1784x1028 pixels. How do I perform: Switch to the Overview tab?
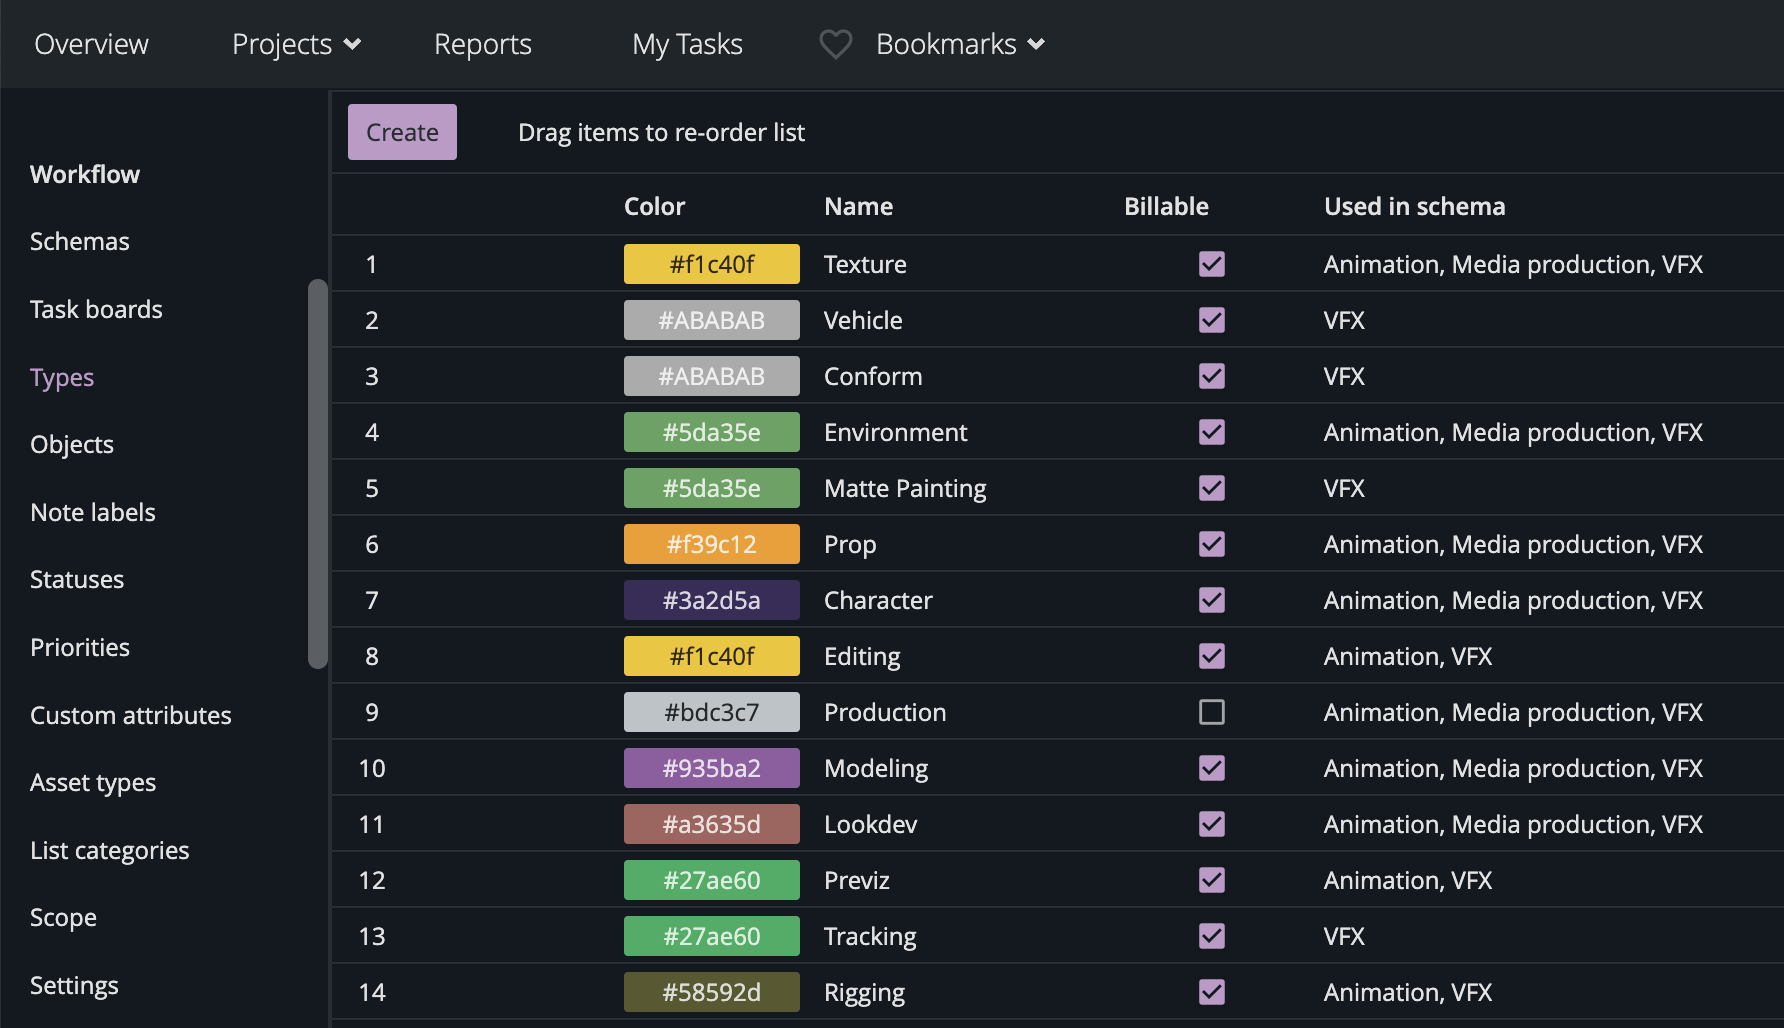pyautogui.click(x=91, y=44)
